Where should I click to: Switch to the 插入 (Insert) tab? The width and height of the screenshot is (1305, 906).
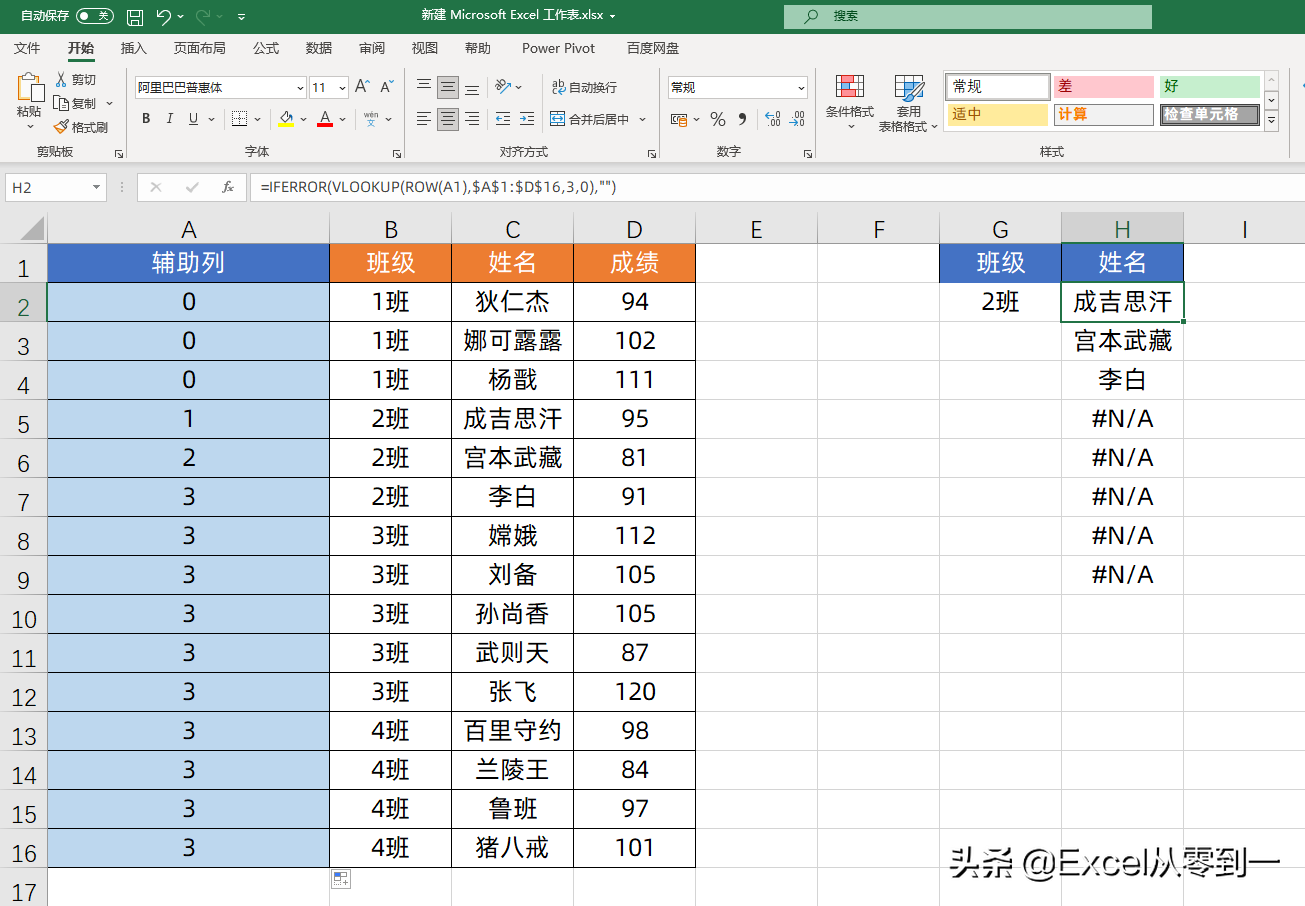133,48
